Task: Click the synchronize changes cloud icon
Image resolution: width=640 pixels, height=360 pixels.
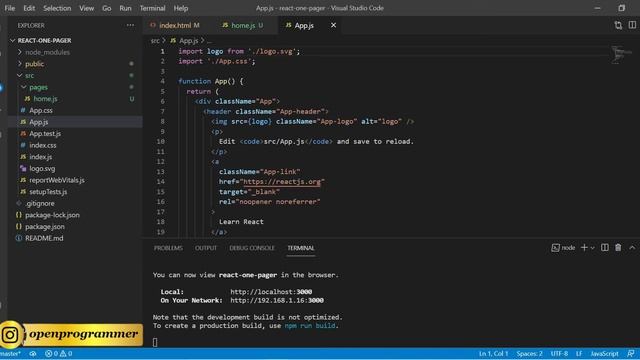Action: 33,354
